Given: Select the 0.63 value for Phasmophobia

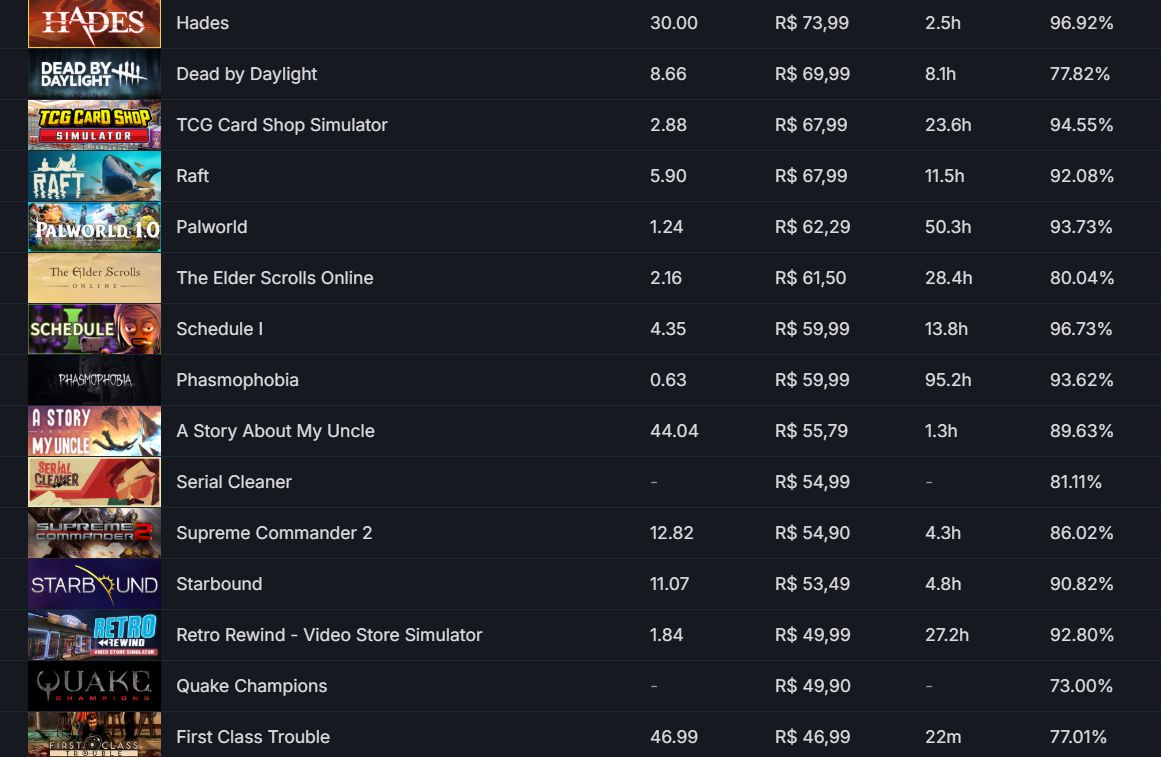Looking at the screenshot, I should tap(668, 380).
